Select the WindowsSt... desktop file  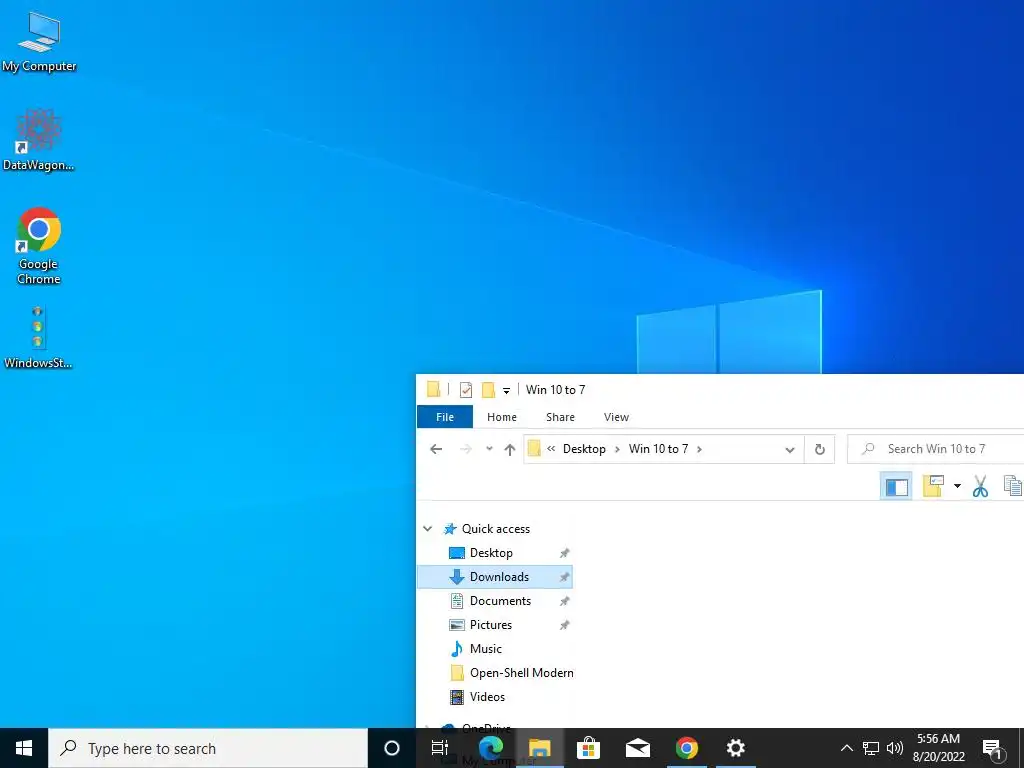[x=38, y=337]
